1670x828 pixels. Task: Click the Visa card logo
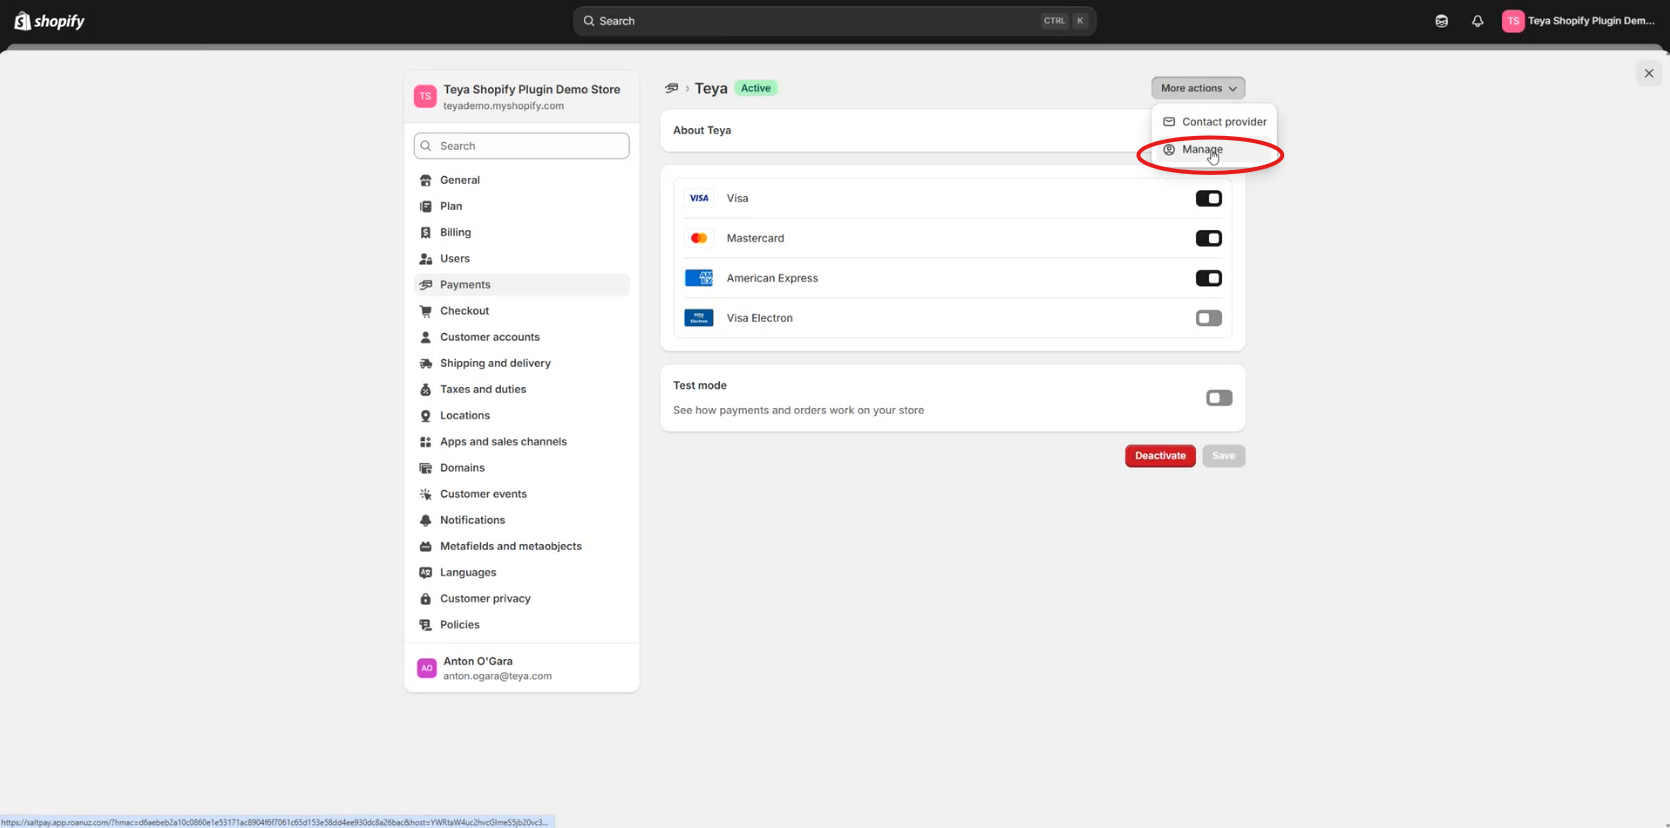coord(699,198)
